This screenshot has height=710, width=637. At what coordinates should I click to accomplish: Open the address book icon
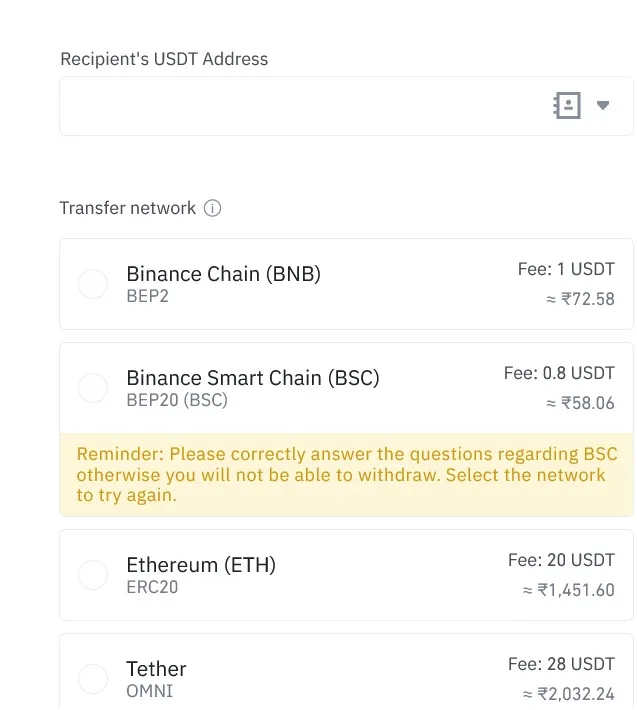[x=567, y=106]
